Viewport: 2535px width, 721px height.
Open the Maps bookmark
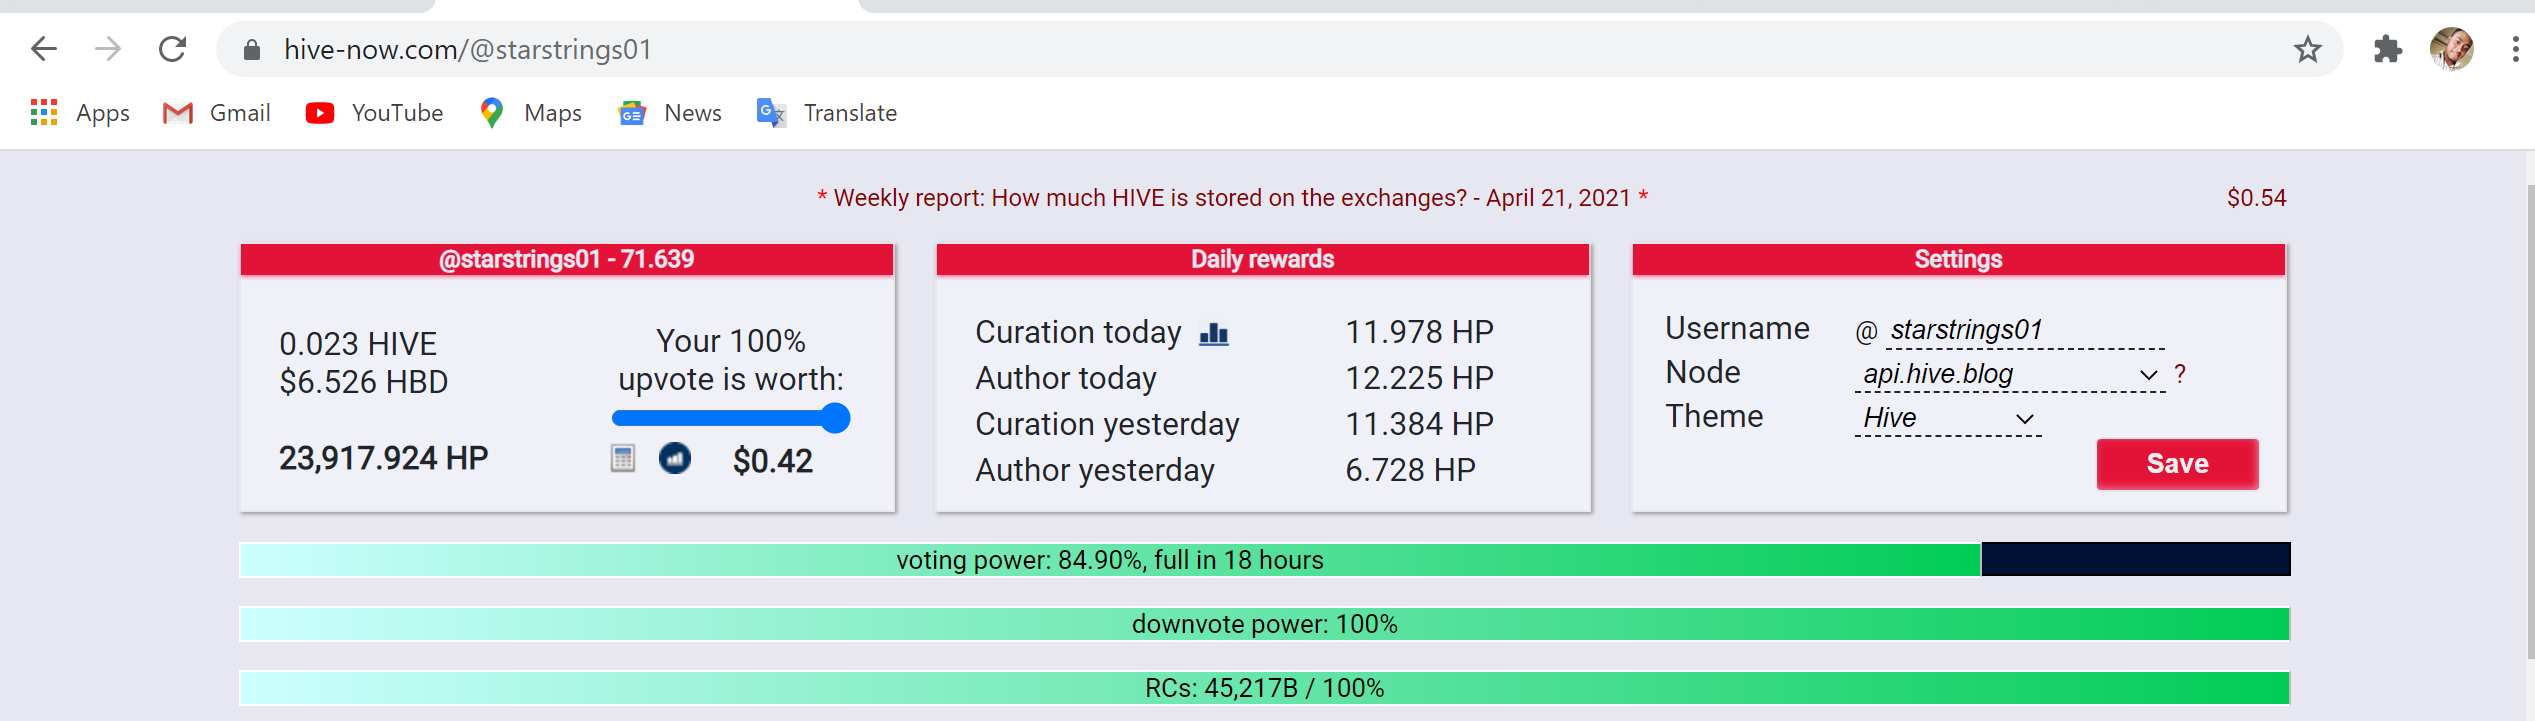(x=531, y=113)
